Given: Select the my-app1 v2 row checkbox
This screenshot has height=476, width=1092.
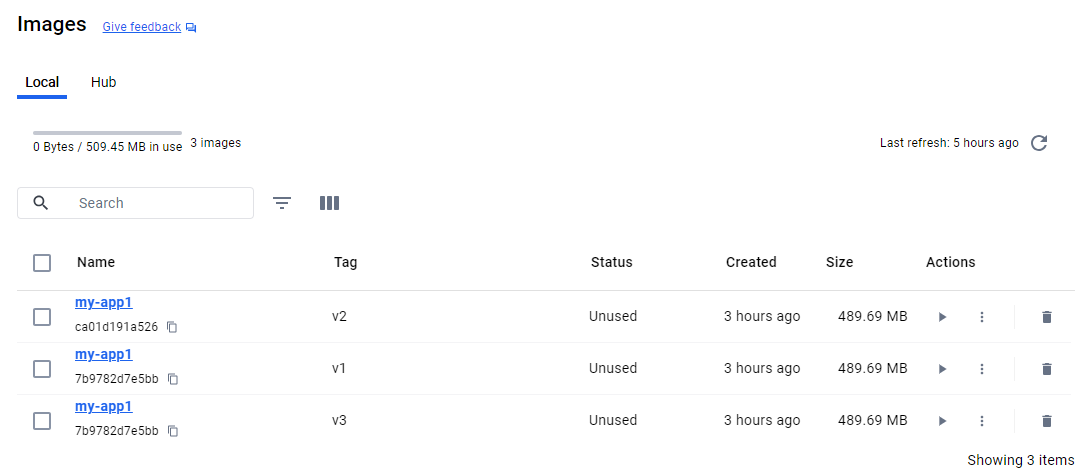Looking at the screenshot, I should pyautogui.click(x=42, y=317).
